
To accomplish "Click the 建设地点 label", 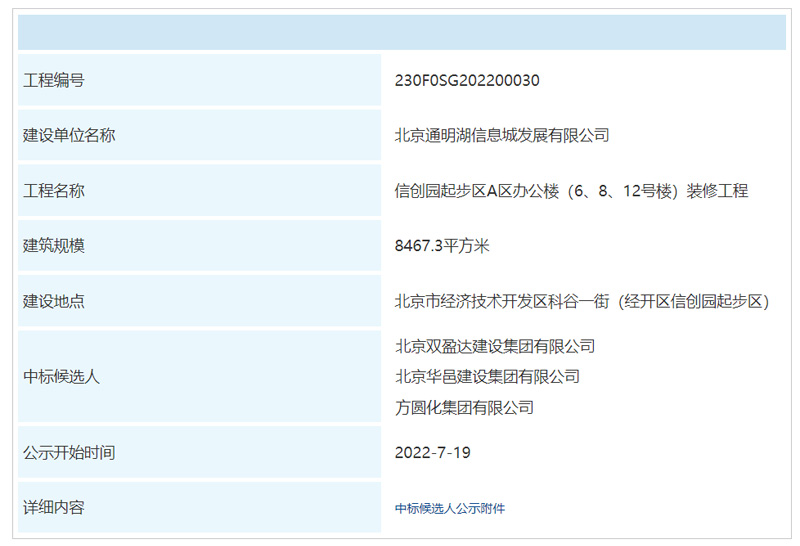I will click(54, 301).
